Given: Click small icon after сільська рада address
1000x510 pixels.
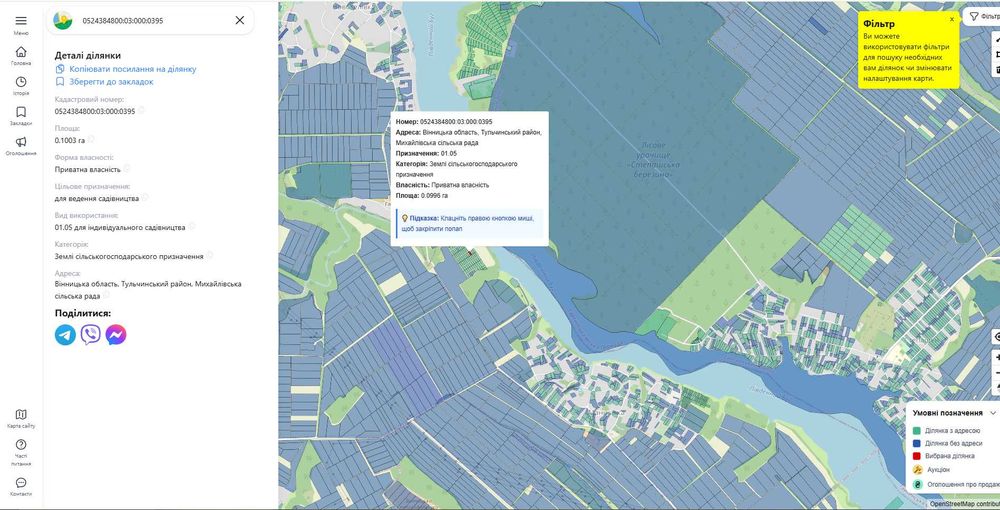Looking at the screenshot, I should coord(107,295).
